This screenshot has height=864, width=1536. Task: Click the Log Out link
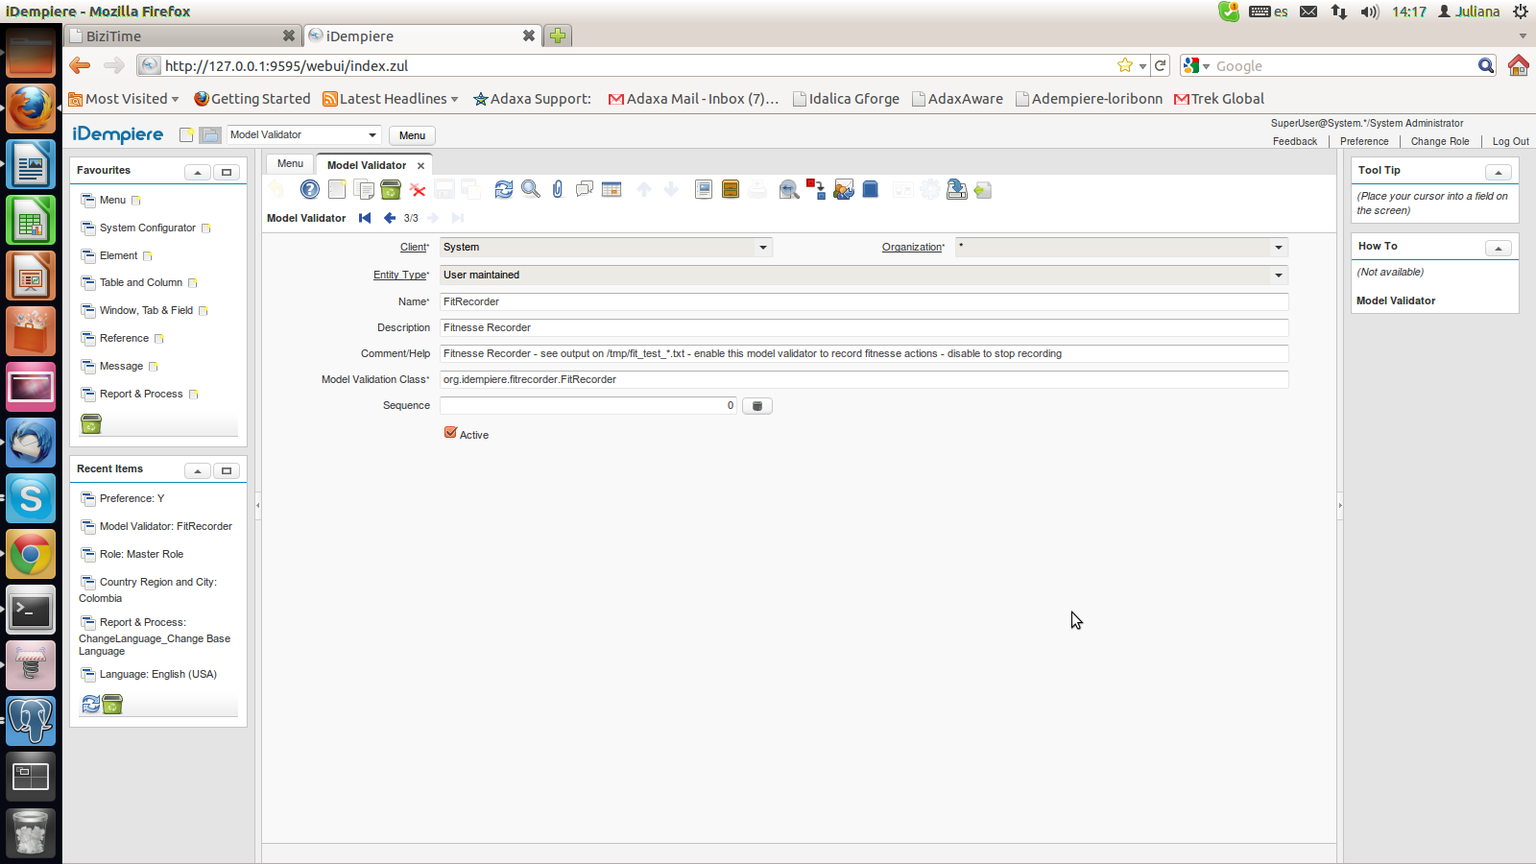tap(1510, 142)
